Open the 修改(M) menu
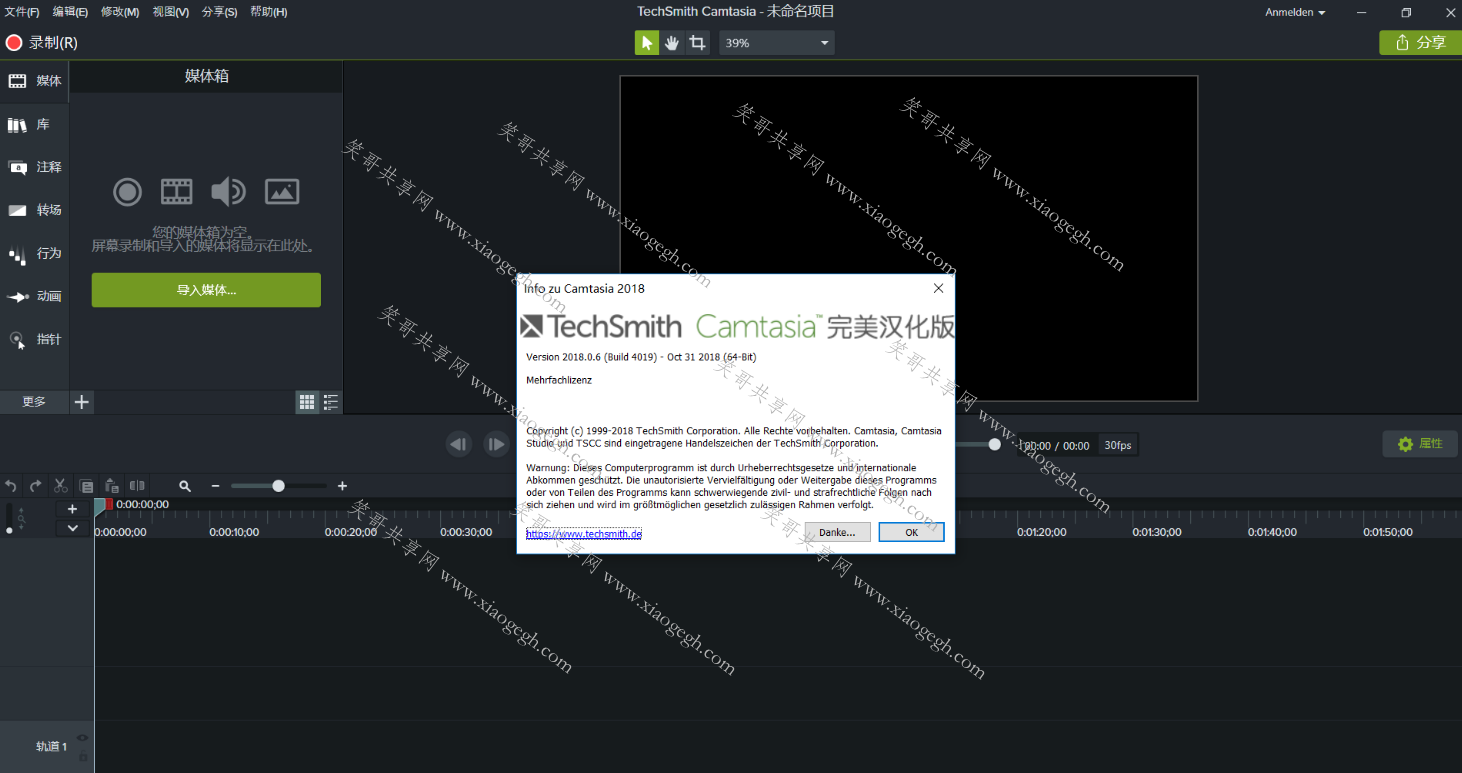 click(x=120, y=12)
